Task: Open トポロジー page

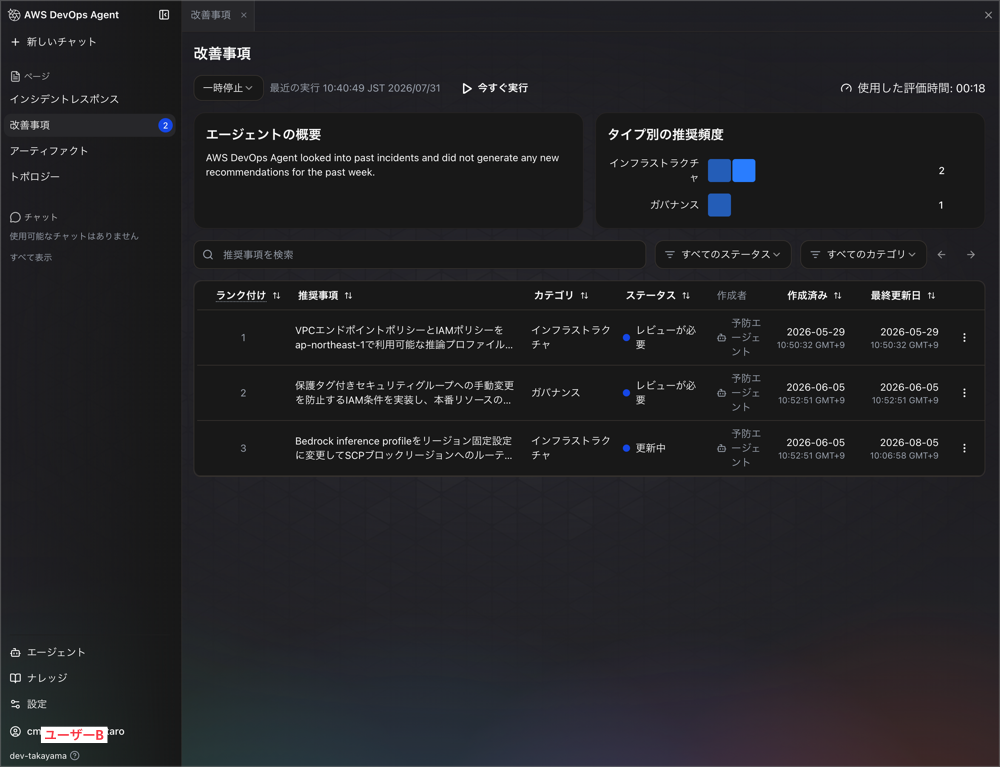Action: pyautogui.click(x=34, y=177)
